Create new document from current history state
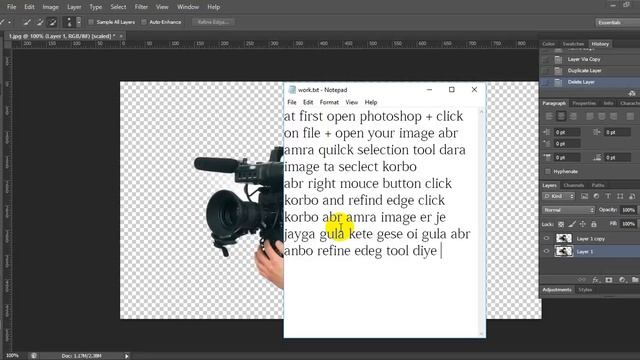640x360 pixels. pos(631,93)
